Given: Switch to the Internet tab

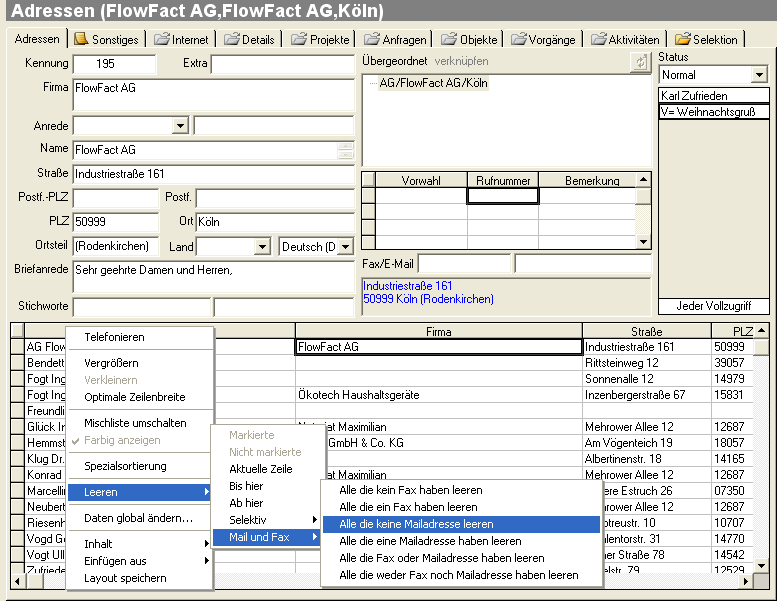Looking at the screenshot, I should (181, 40).
